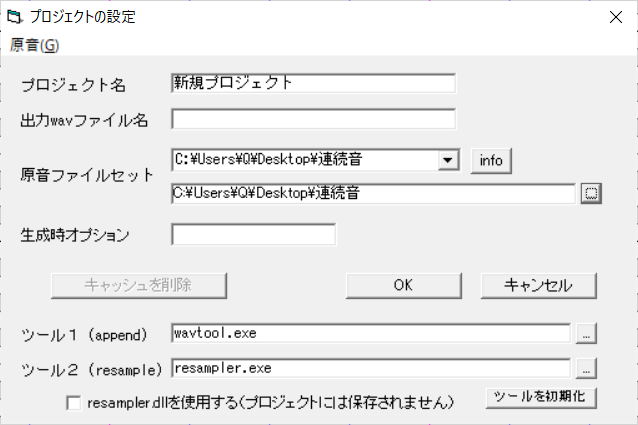Confirm settings with the OK button

(404, 286)
